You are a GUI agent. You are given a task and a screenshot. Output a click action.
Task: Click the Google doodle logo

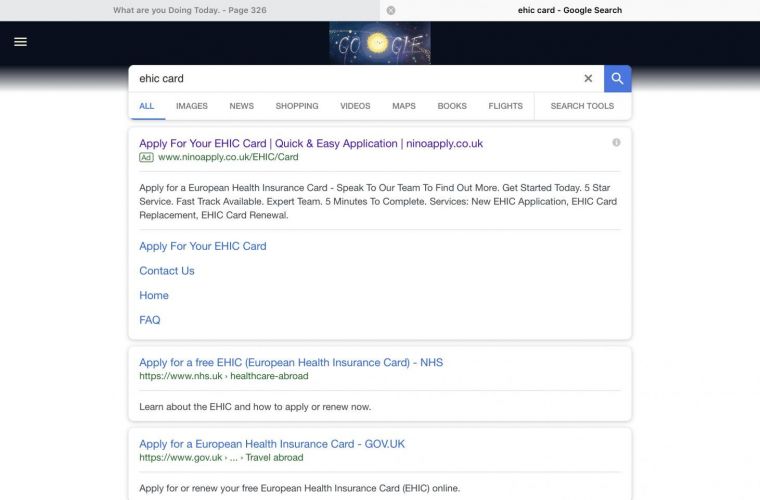click(x=380, y=43)
